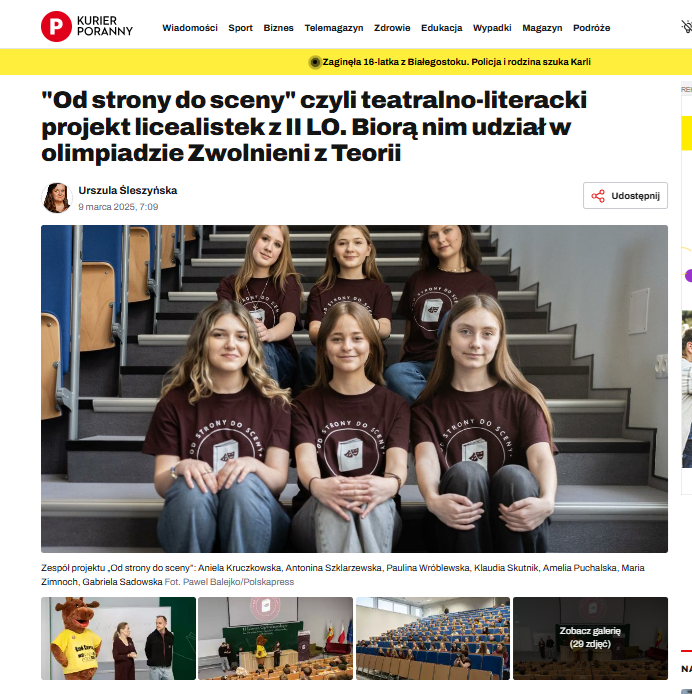Open the moose mascot gallery thumbnail

coord(118,638)
